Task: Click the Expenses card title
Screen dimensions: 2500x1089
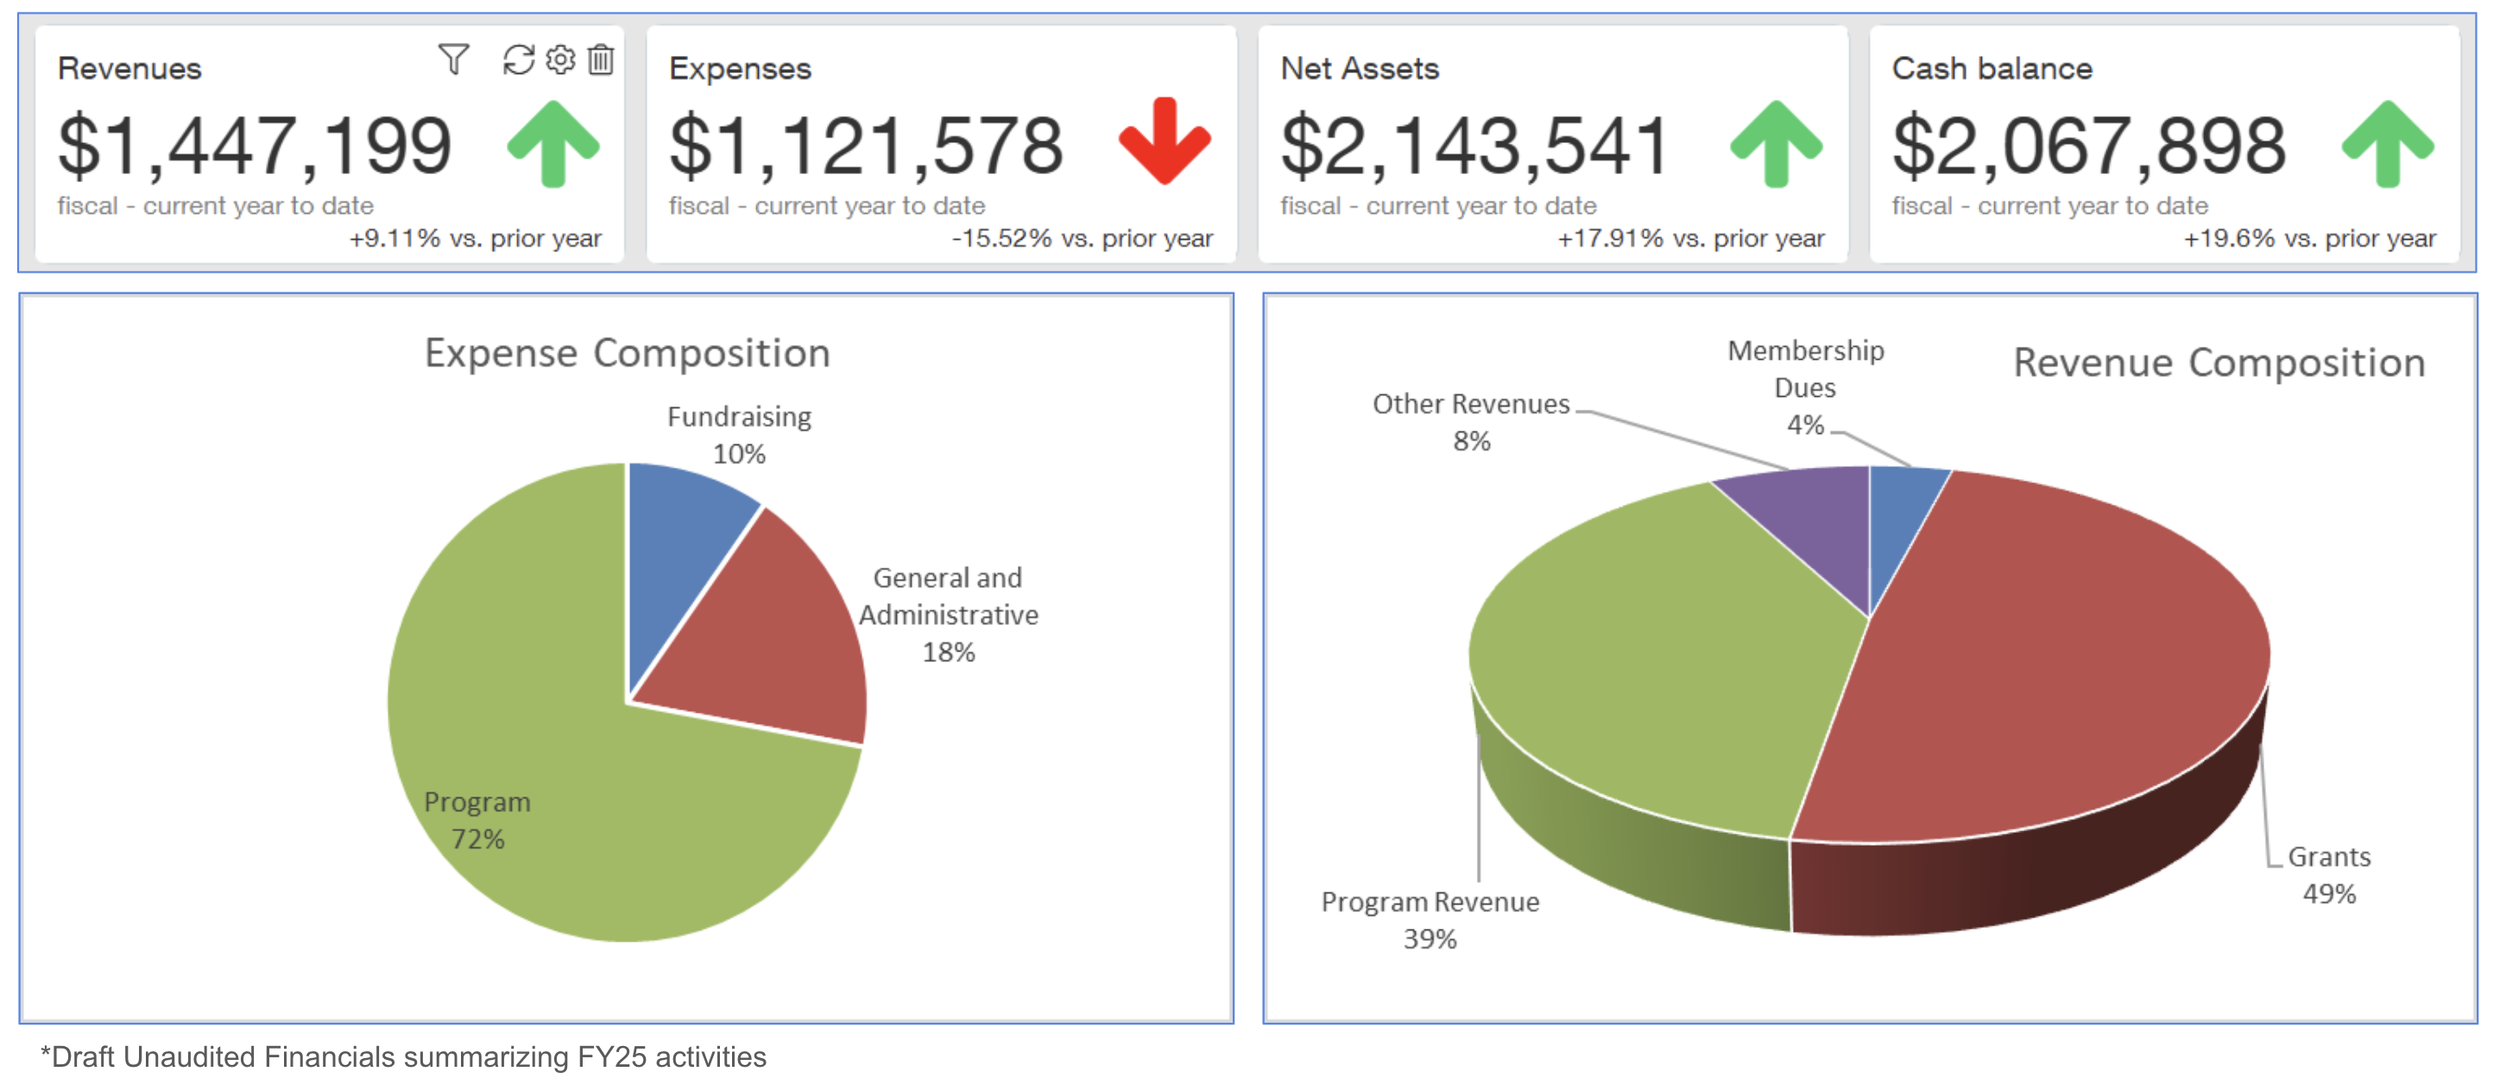Action: click(740, 68)
